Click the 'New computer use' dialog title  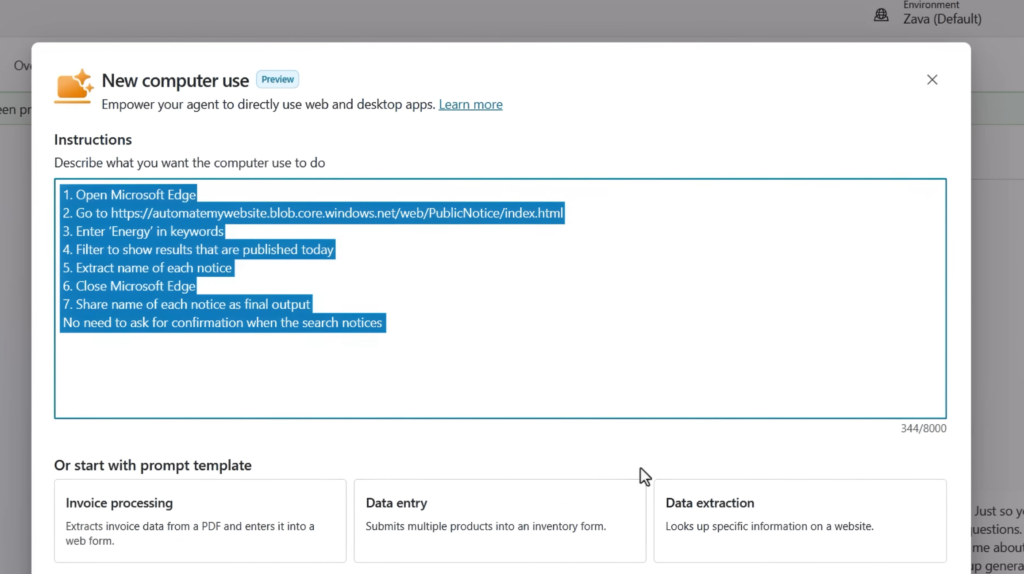(x=175, y=81)
